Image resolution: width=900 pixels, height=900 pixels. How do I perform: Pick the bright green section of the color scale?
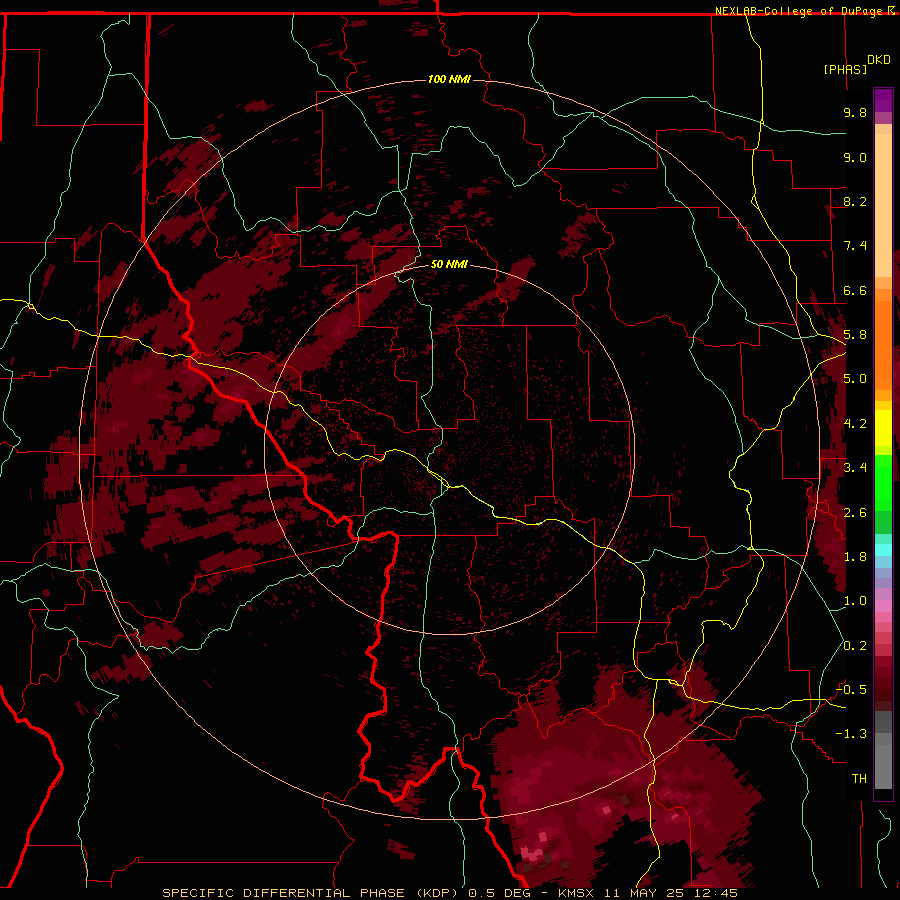(883, 482)
